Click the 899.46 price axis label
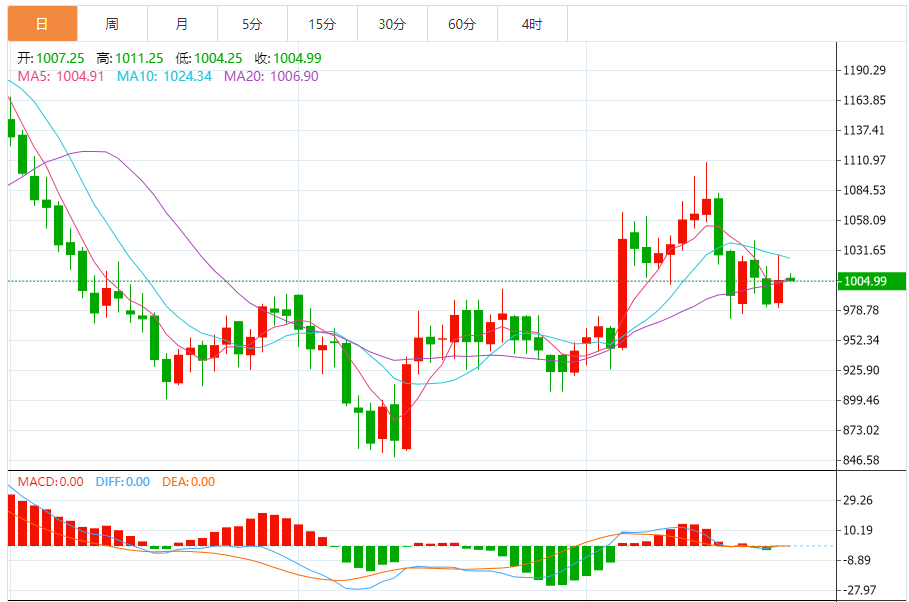 (861, 400)
